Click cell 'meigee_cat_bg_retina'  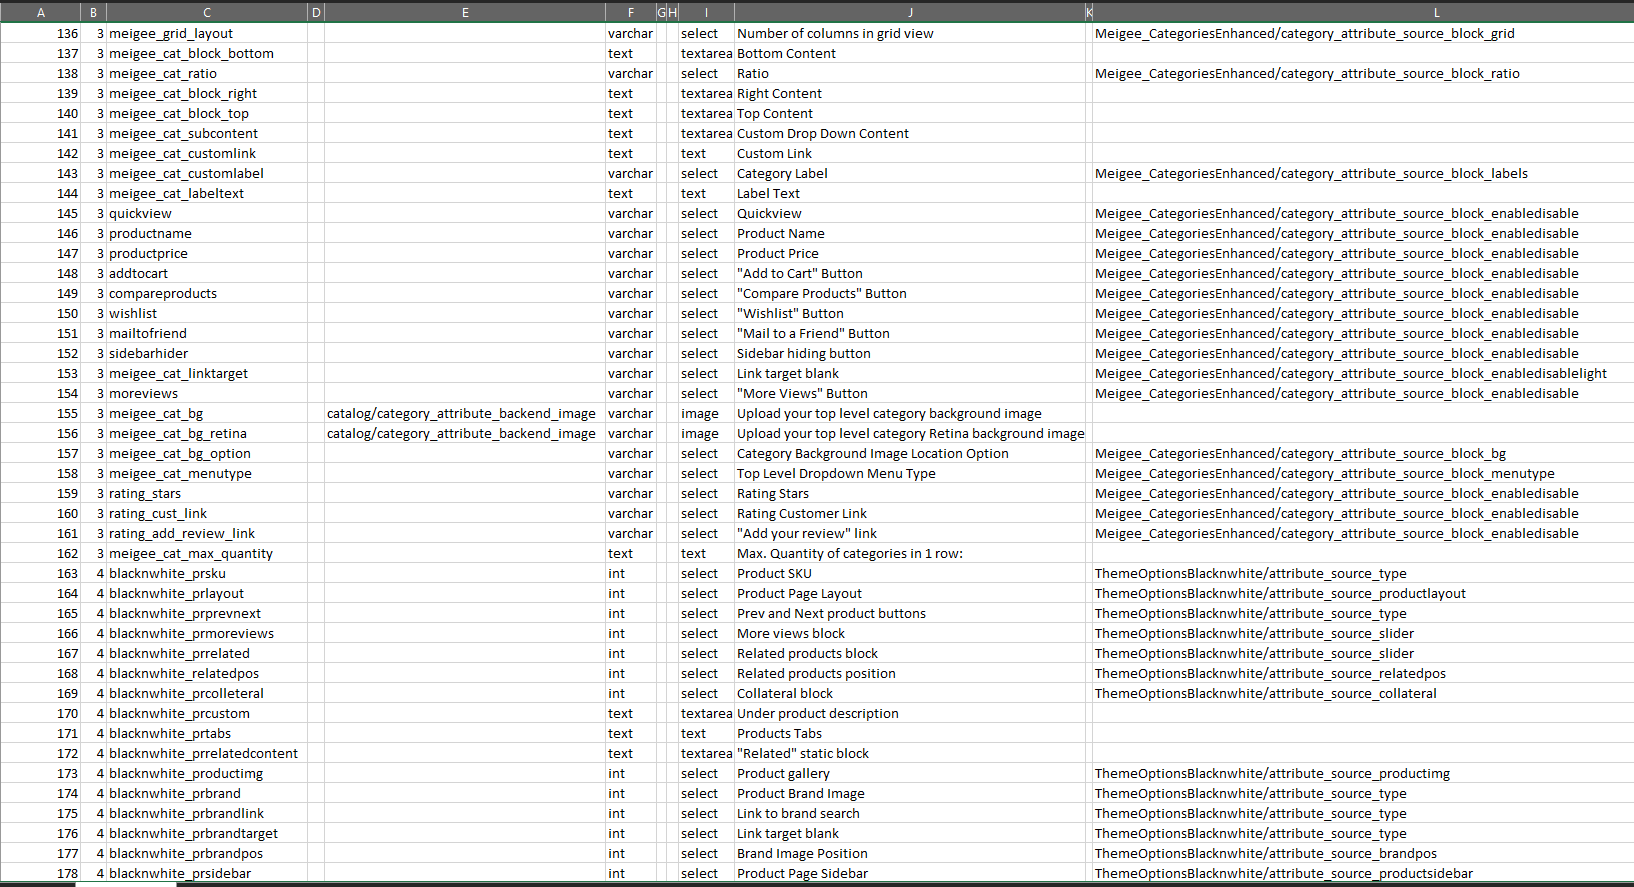(206, 433)
